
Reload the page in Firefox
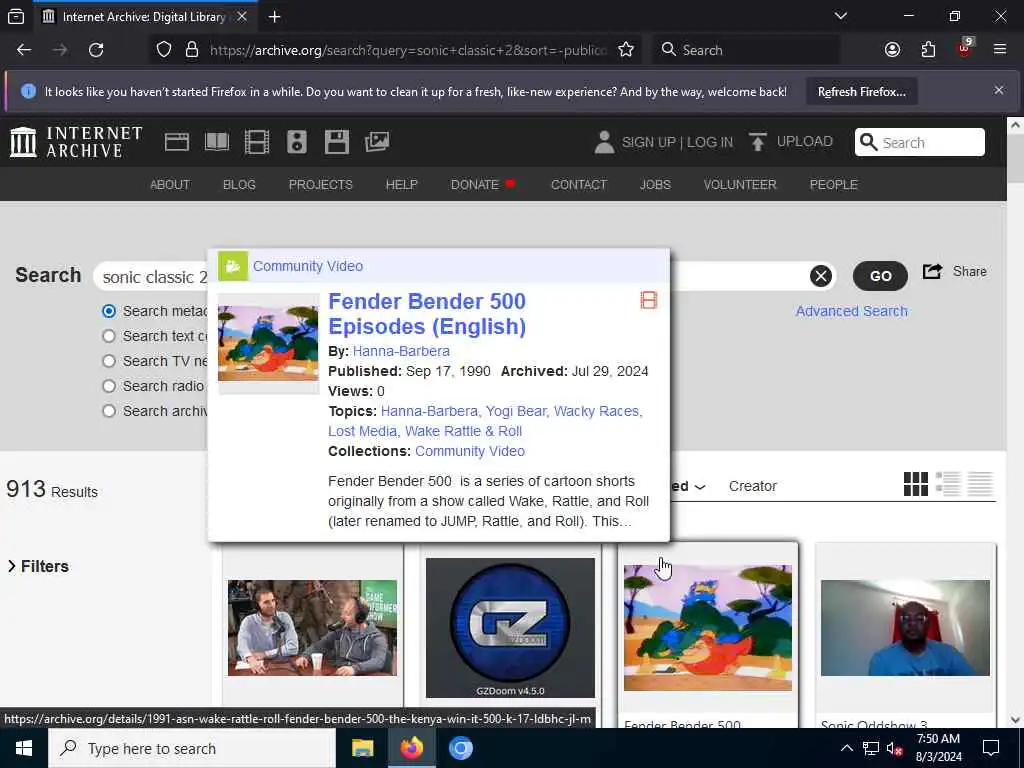pos(96,50)
